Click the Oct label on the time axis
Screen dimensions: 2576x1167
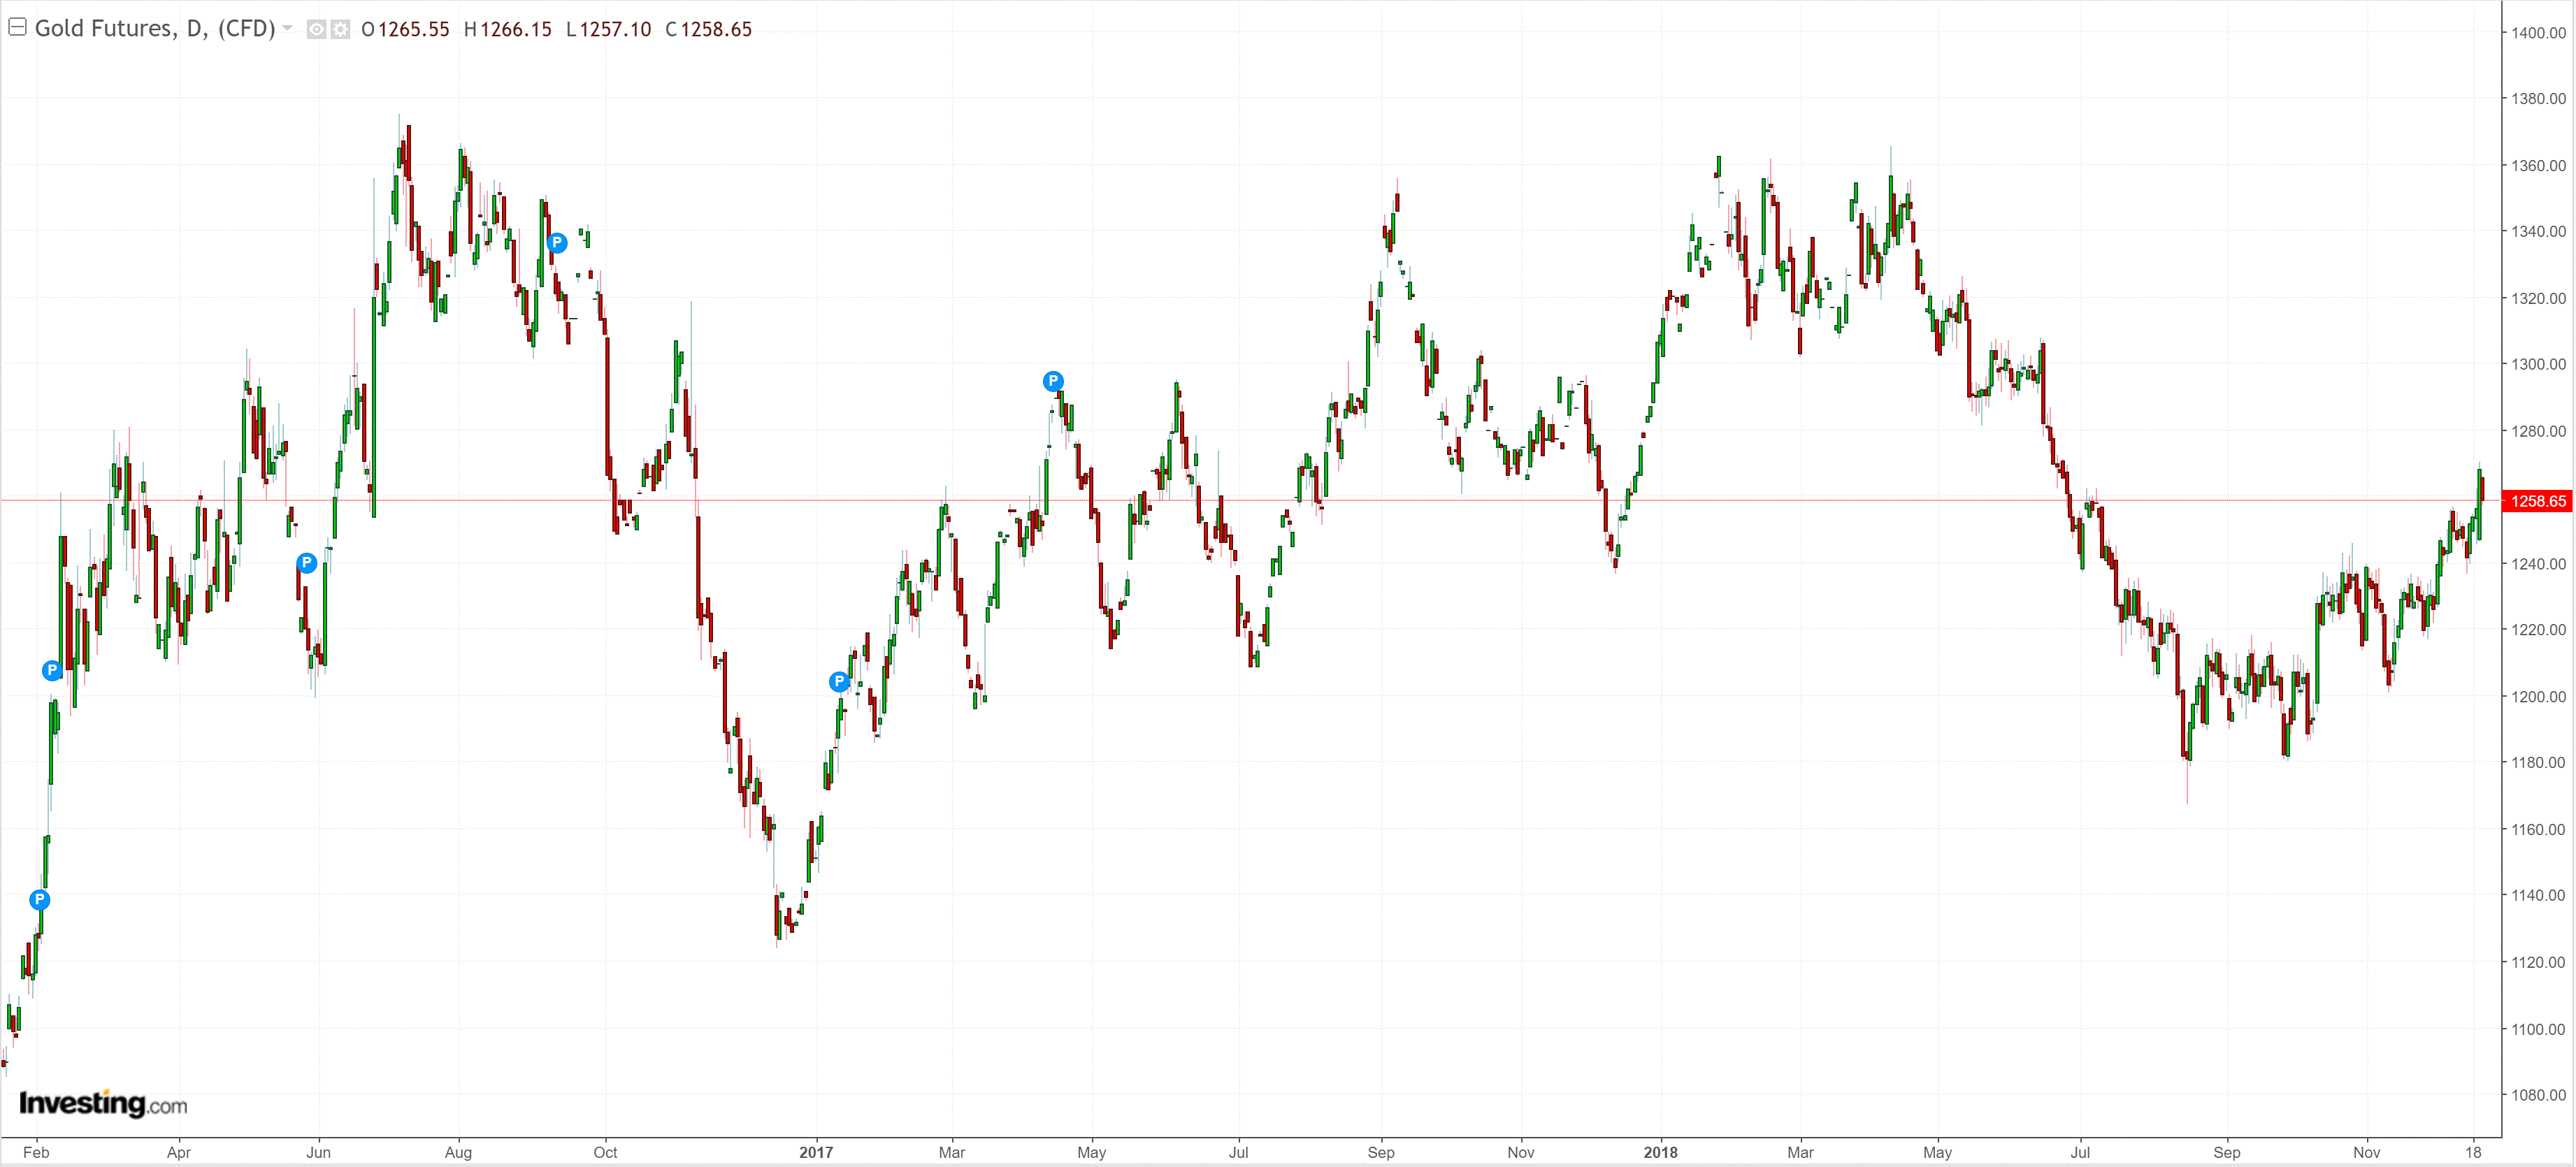tap(605, 1152)
